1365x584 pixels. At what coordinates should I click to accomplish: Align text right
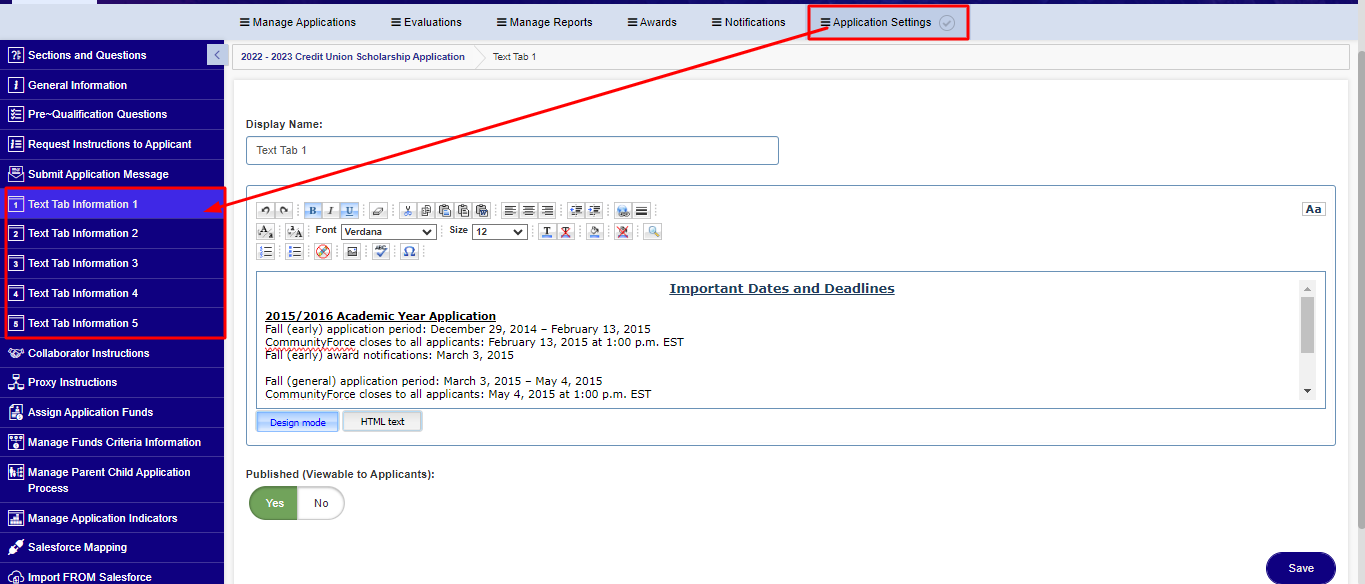[x=547, y=210]
